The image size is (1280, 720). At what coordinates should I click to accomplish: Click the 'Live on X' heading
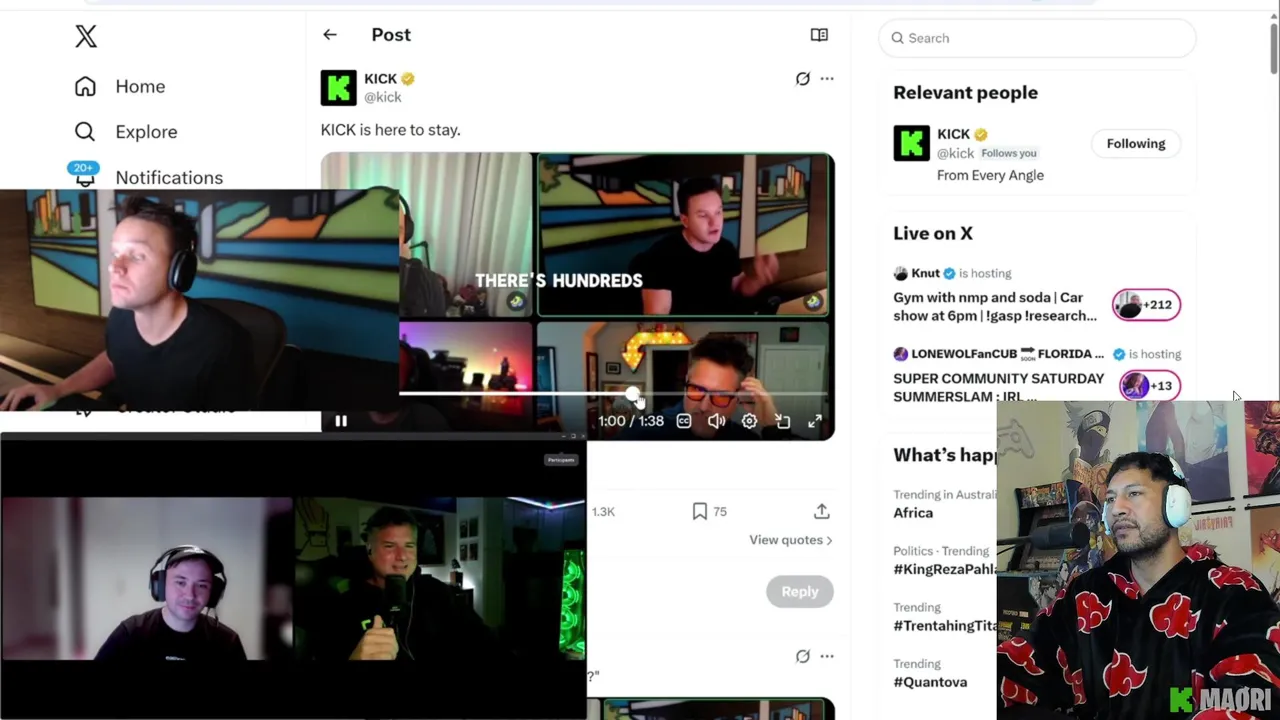pos(933,233)
